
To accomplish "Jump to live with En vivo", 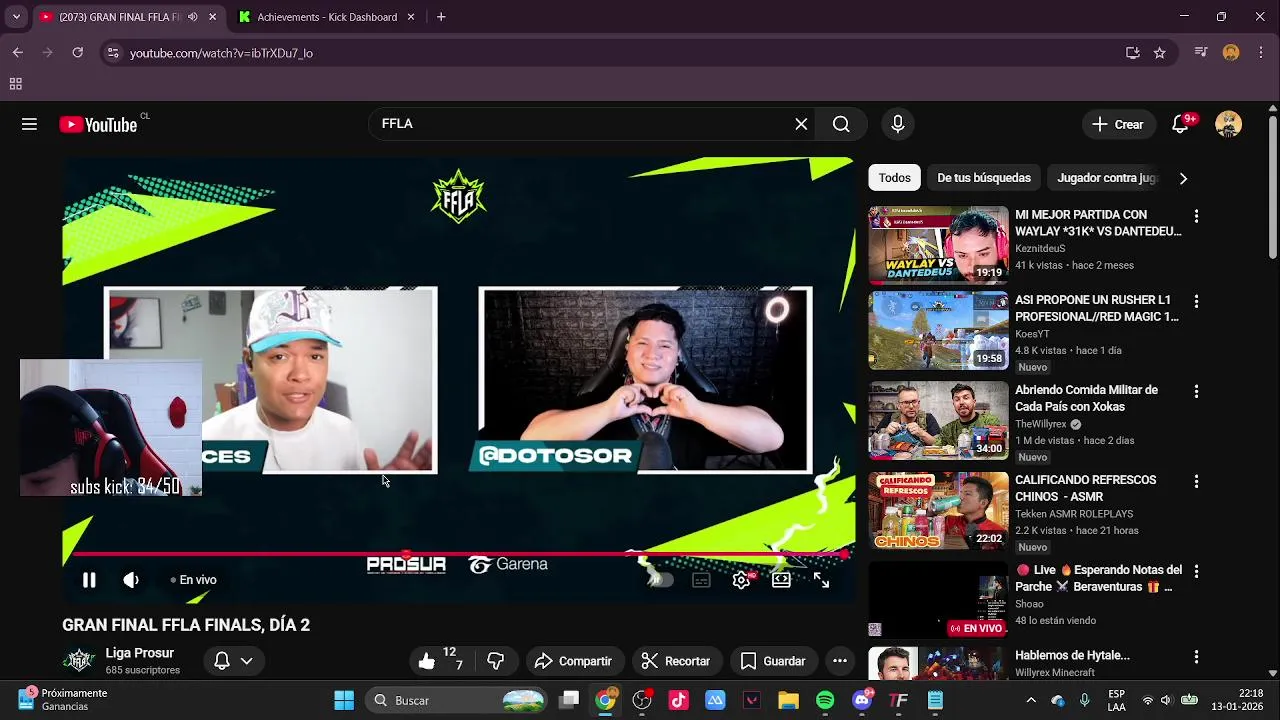I will [194, 580].
